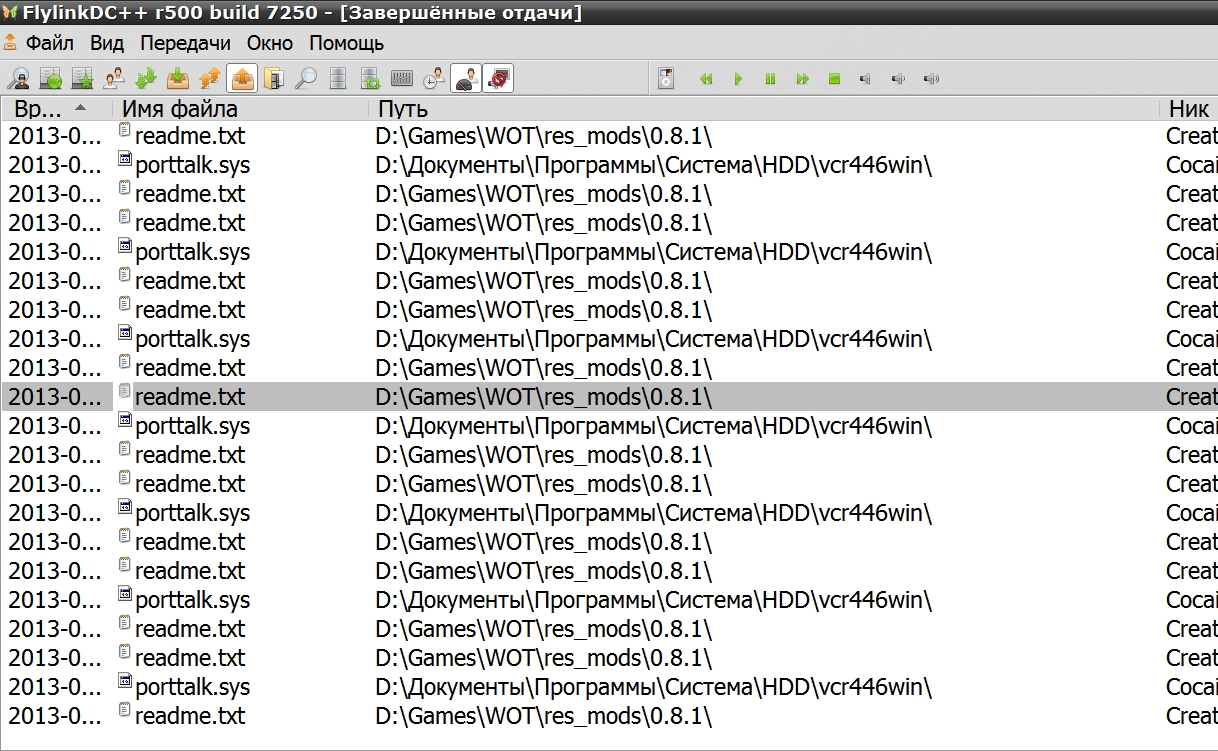The image size is (1218, 751).
Task: Open search with the magnifying glass icon
Action: tap(306, 78)
